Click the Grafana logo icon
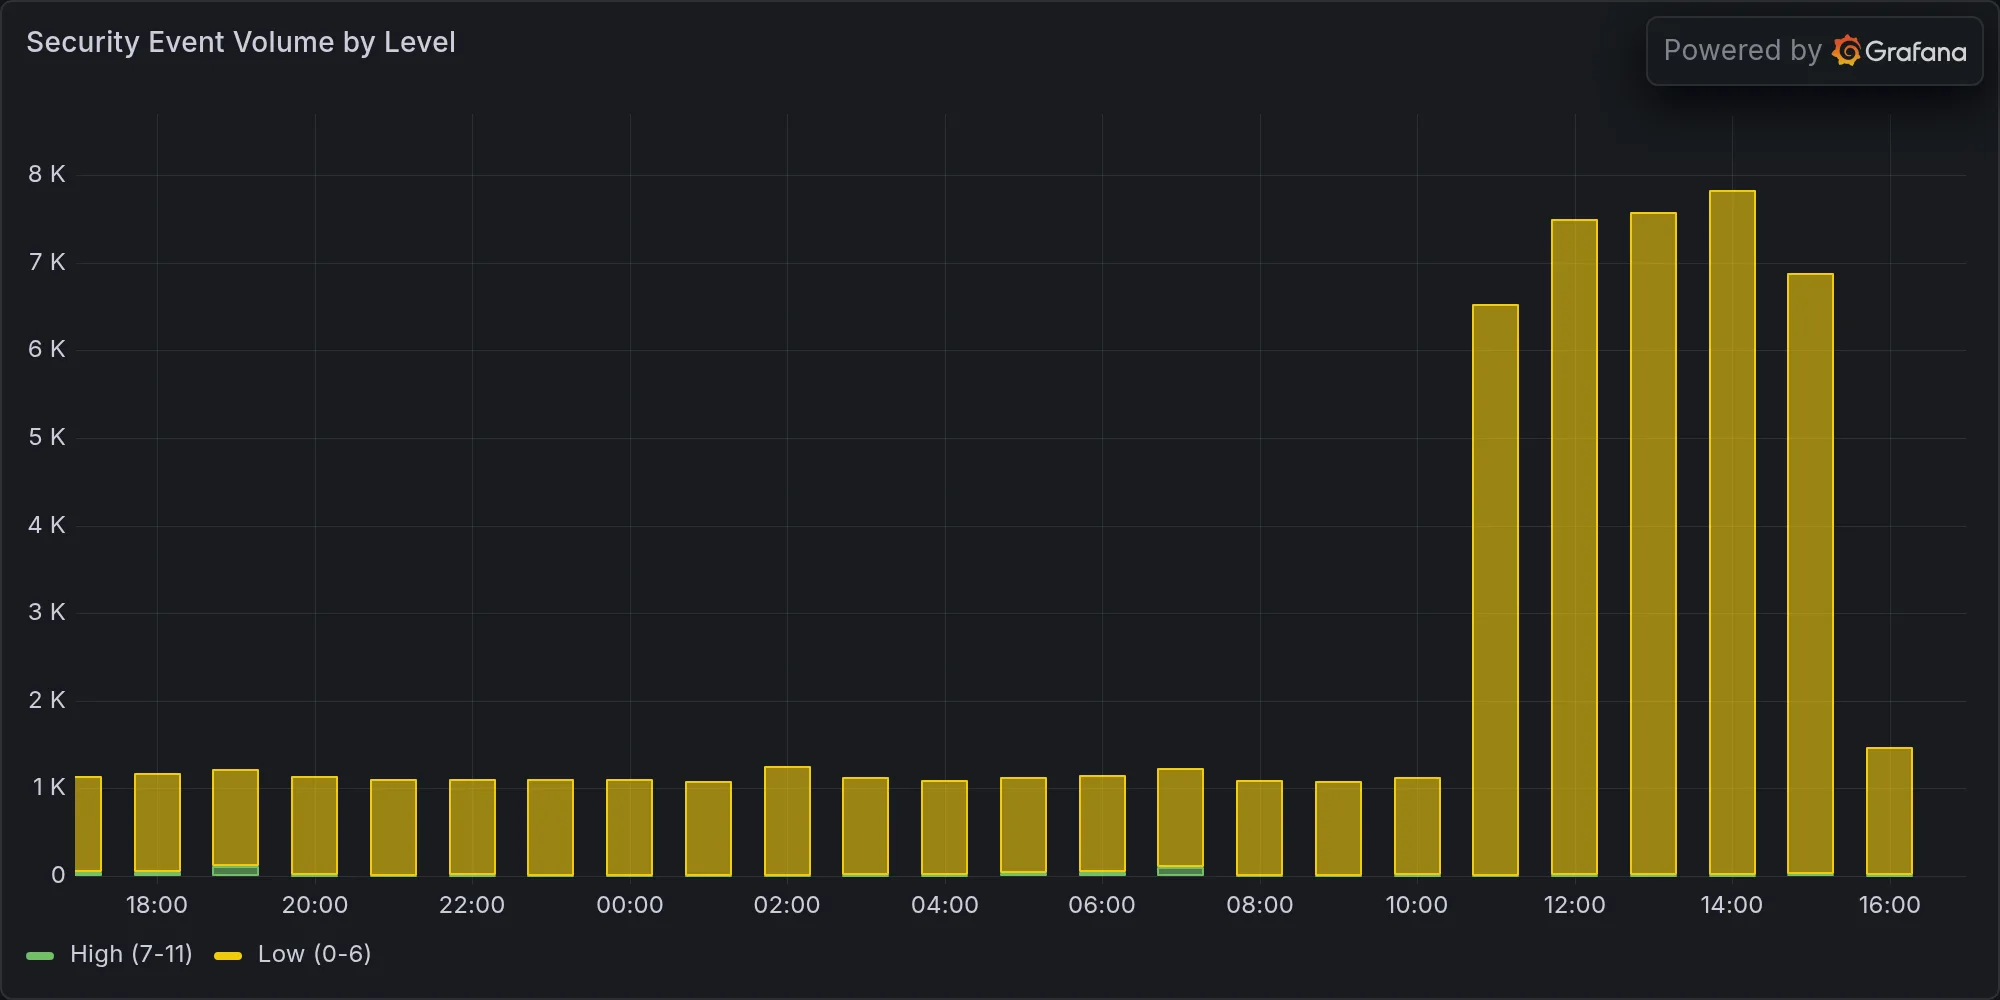 point(1847,51)
